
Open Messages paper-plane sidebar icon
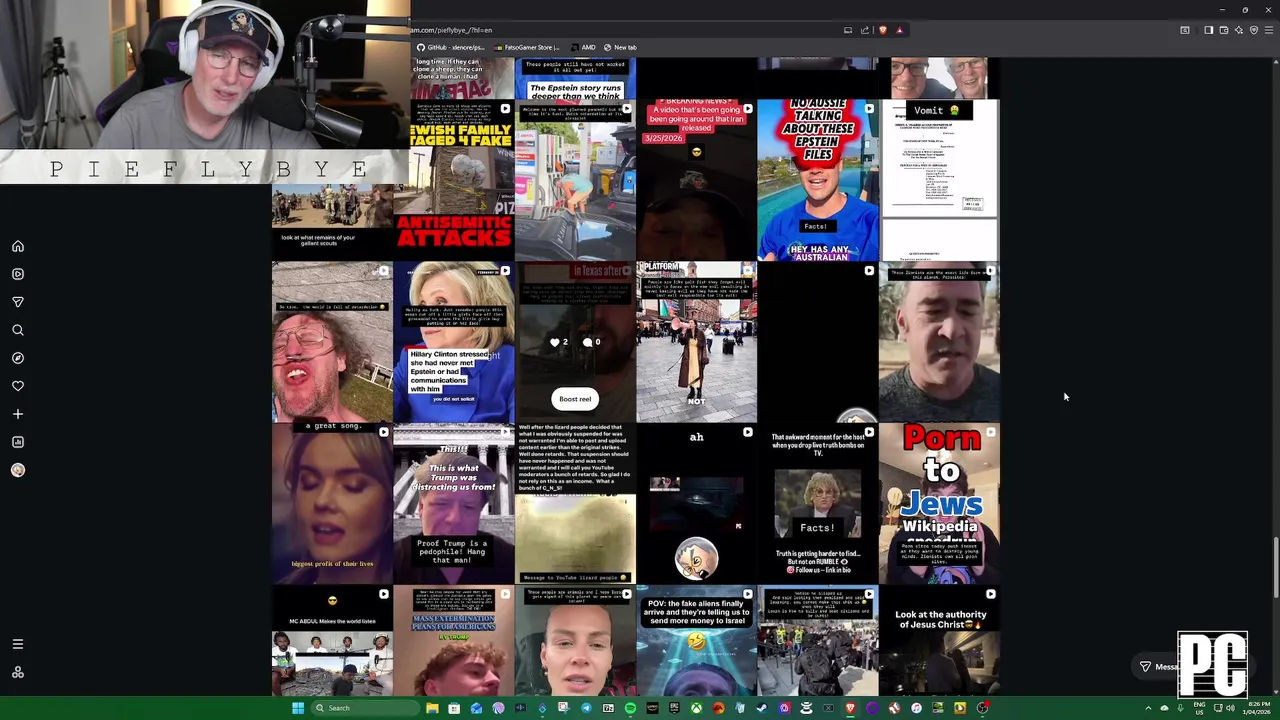coord(18,302)
